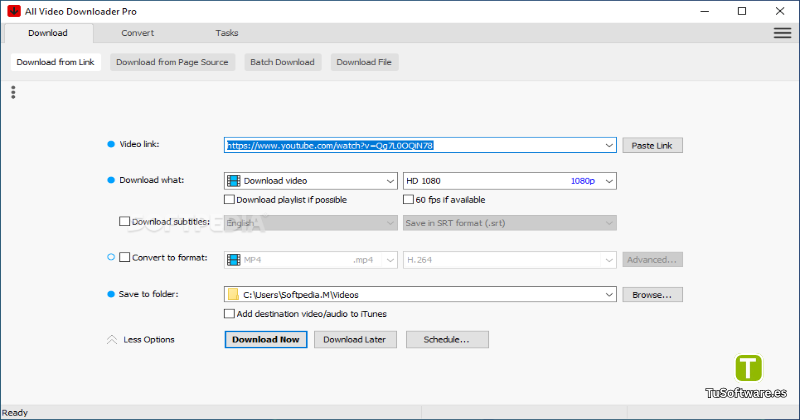Check the Convert to format option

point(124,257)
